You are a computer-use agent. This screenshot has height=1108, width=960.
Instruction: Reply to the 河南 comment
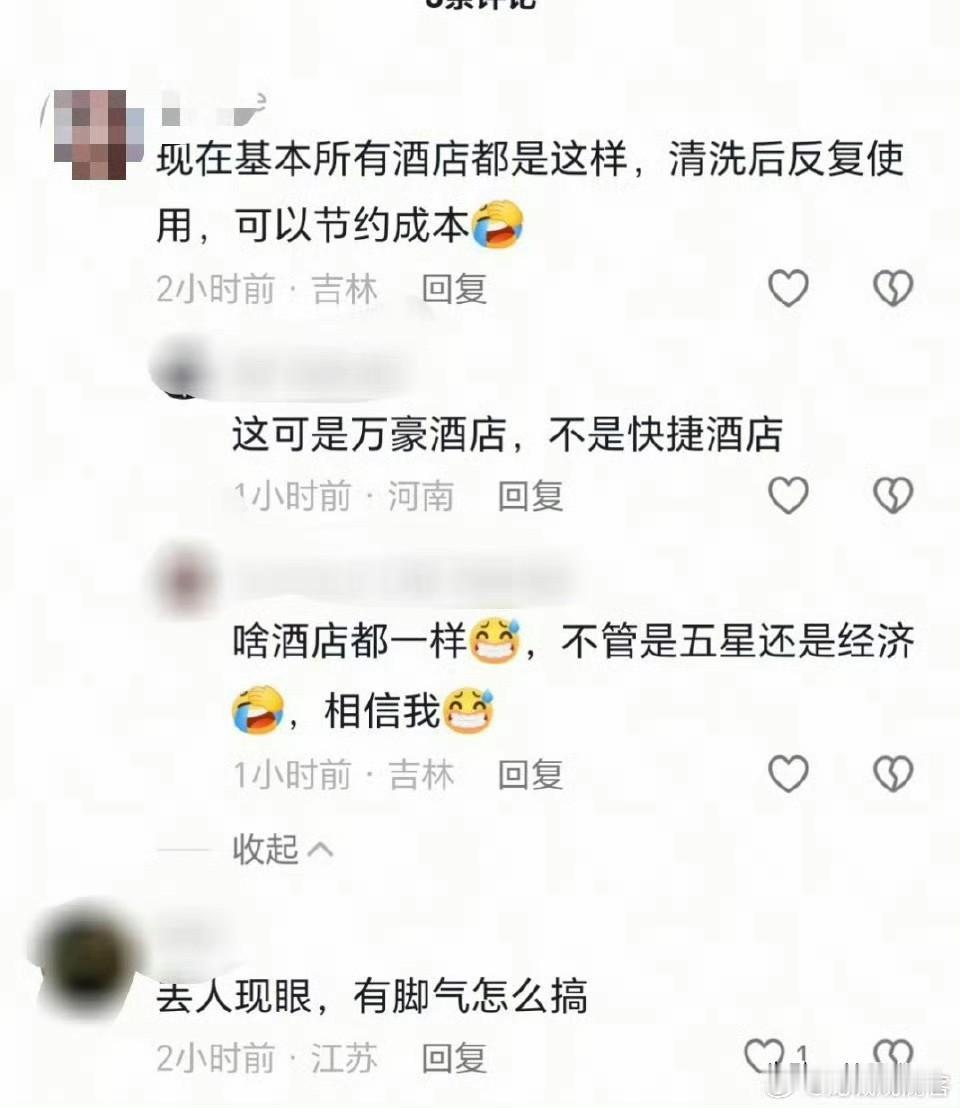[x=531, y=495]
